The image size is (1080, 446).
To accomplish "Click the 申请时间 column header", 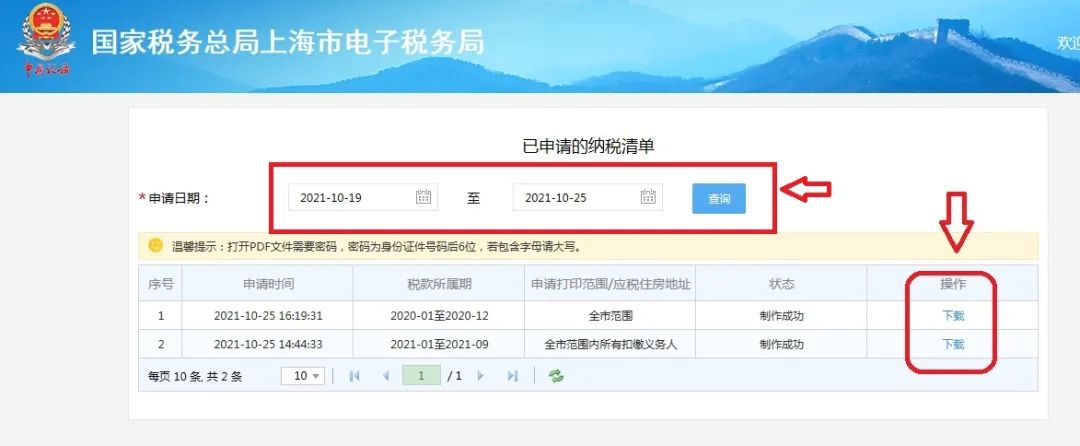I will click(268, 284).
